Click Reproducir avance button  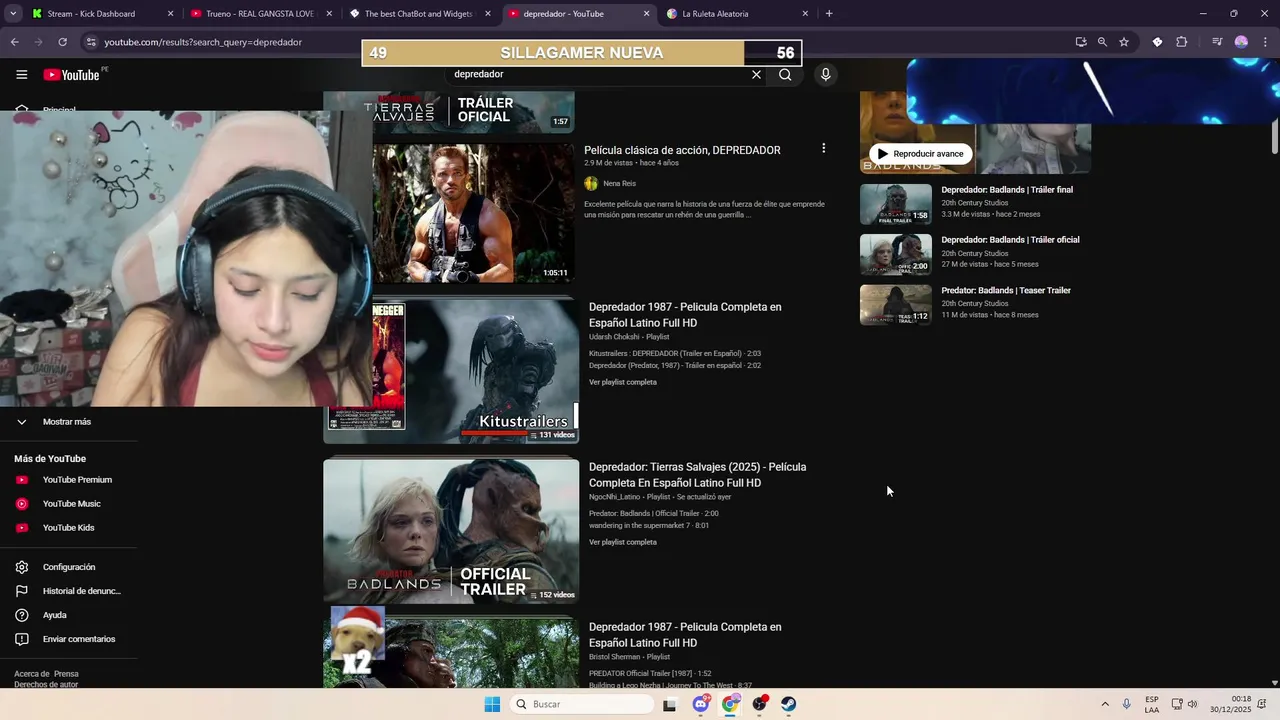(920, 154)
